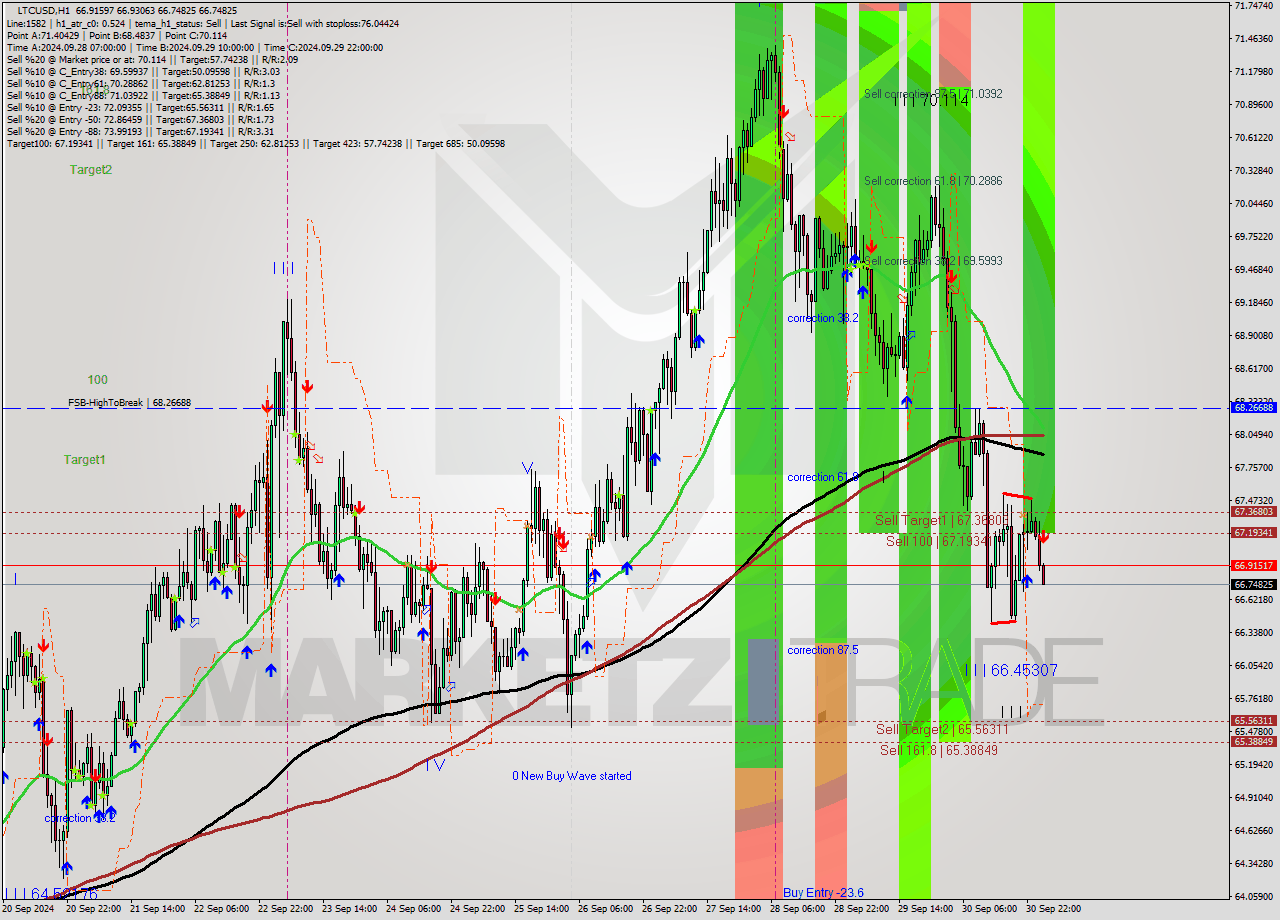Click the '24 Sep 06:00' time axis label
This screenshot has height=920, width=1280.
[x=415, y=909]
